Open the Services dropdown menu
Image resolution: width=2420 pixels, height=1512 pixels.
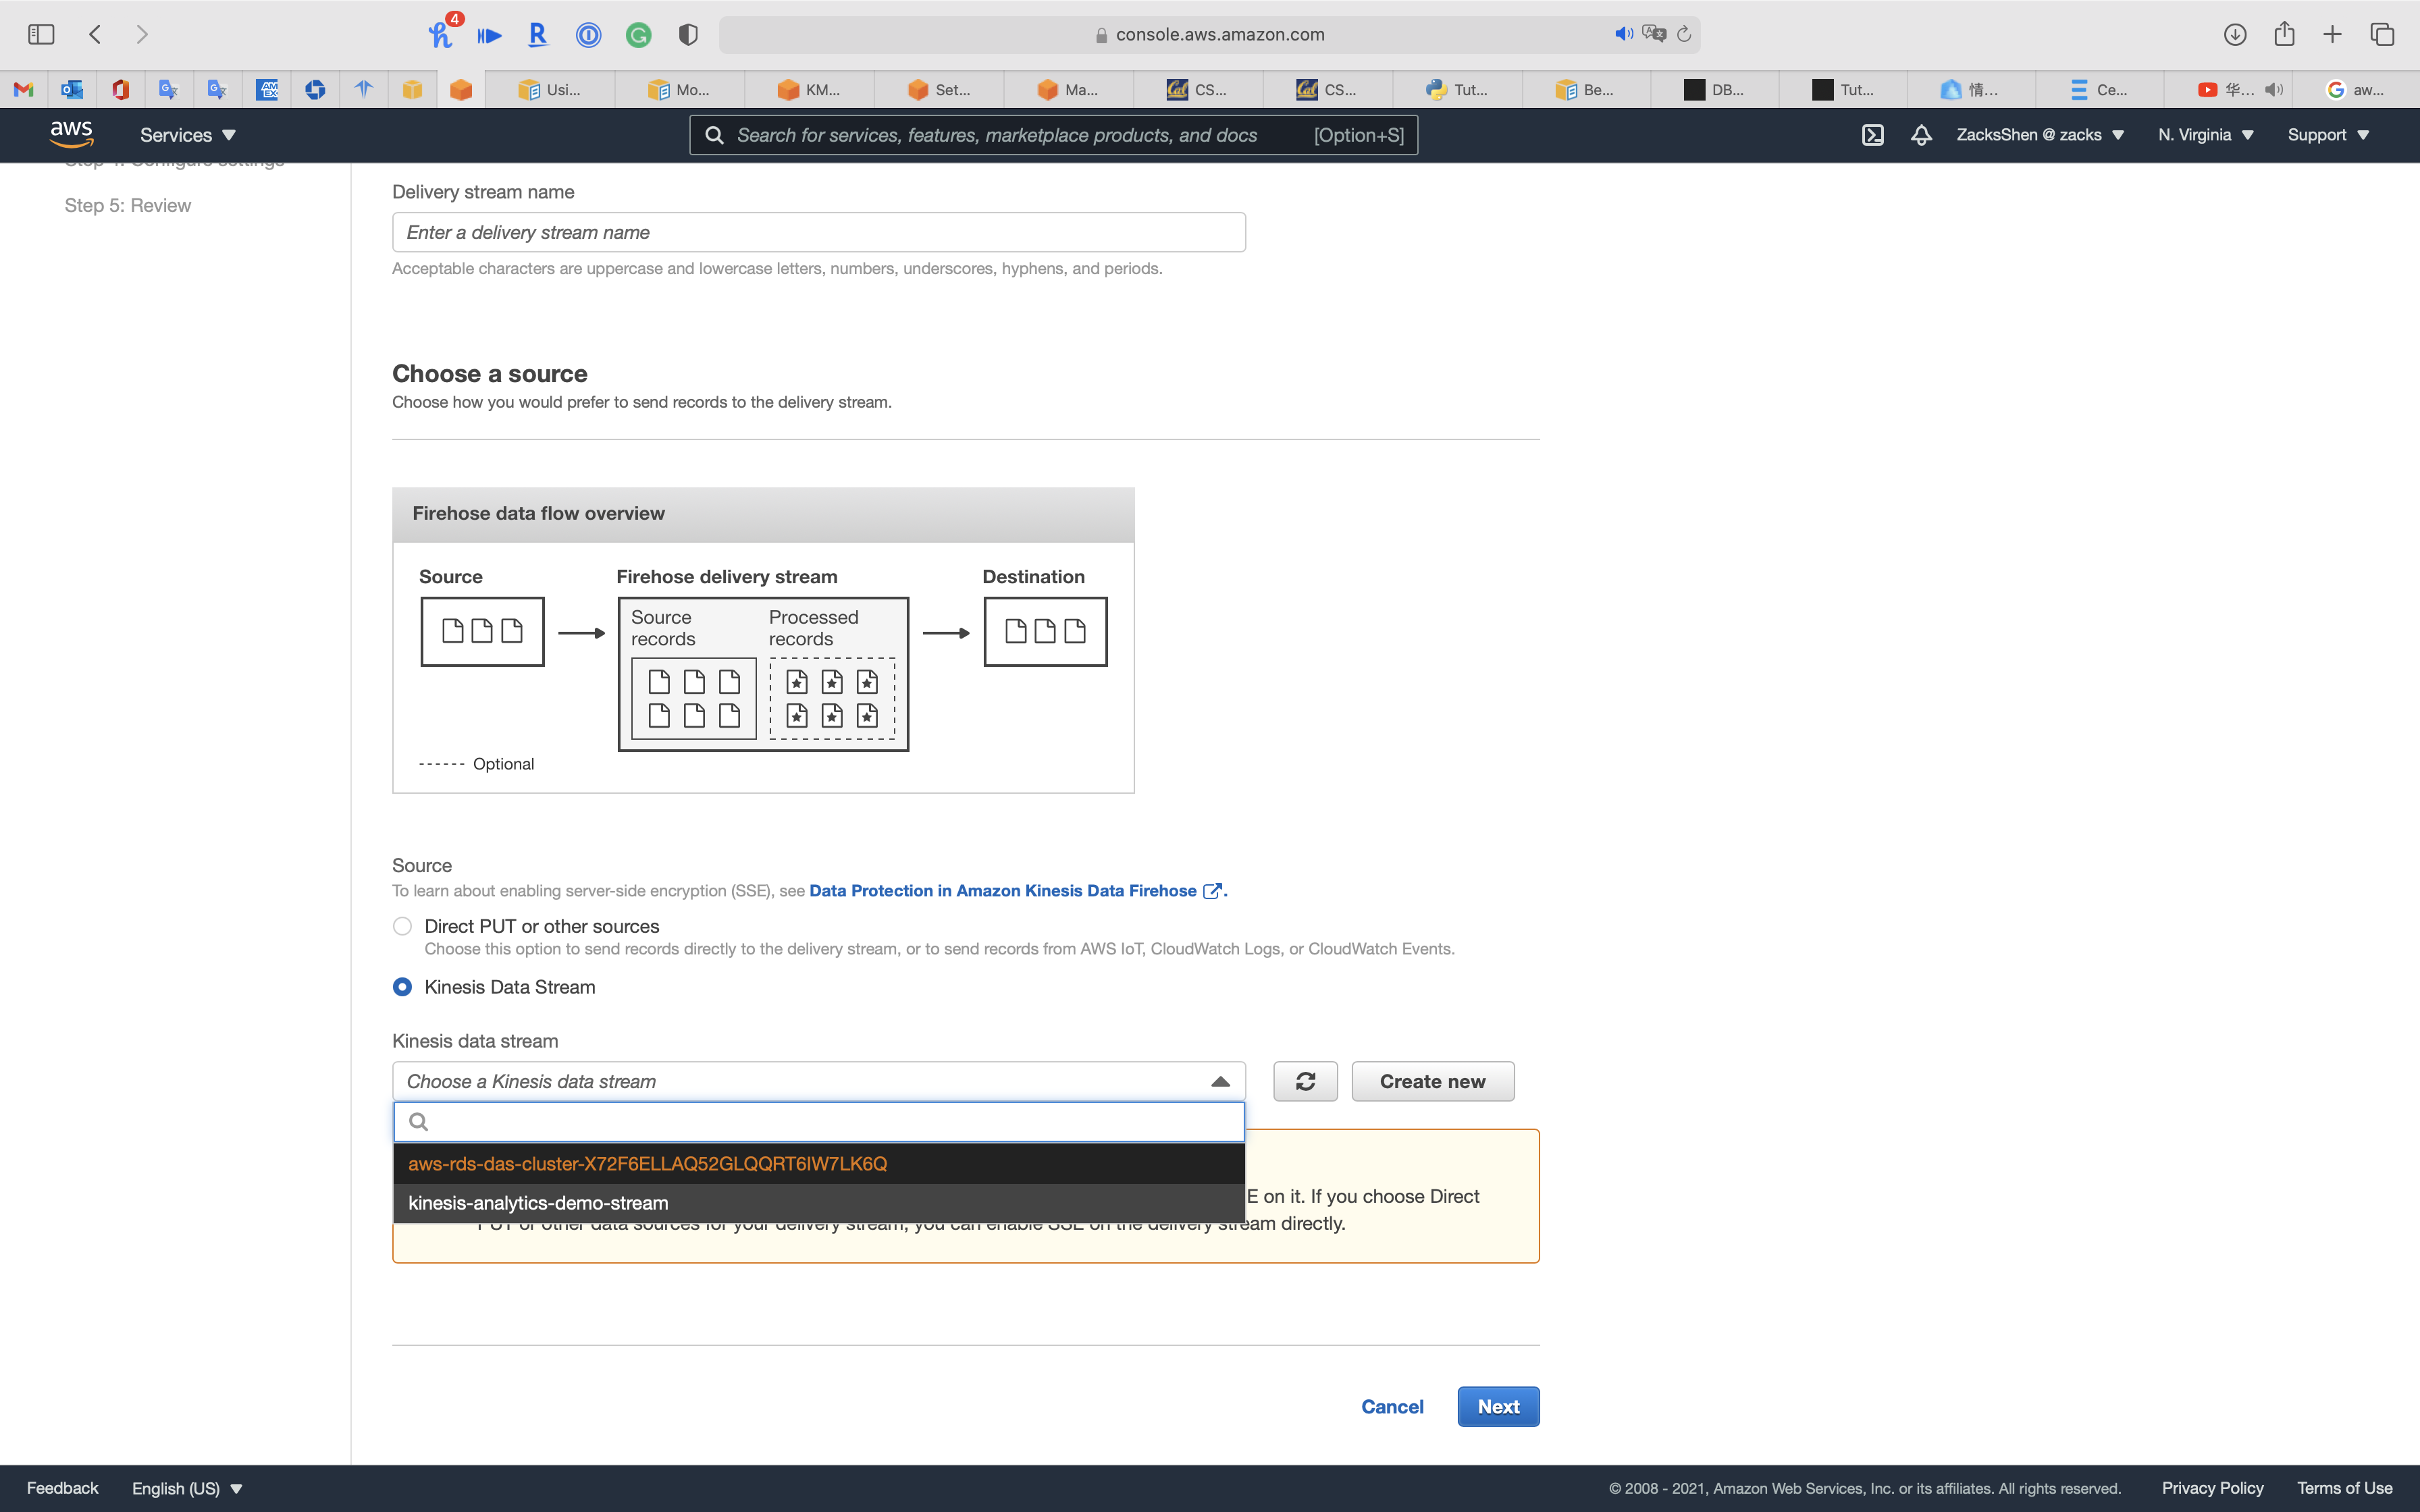tap(187, 135)
